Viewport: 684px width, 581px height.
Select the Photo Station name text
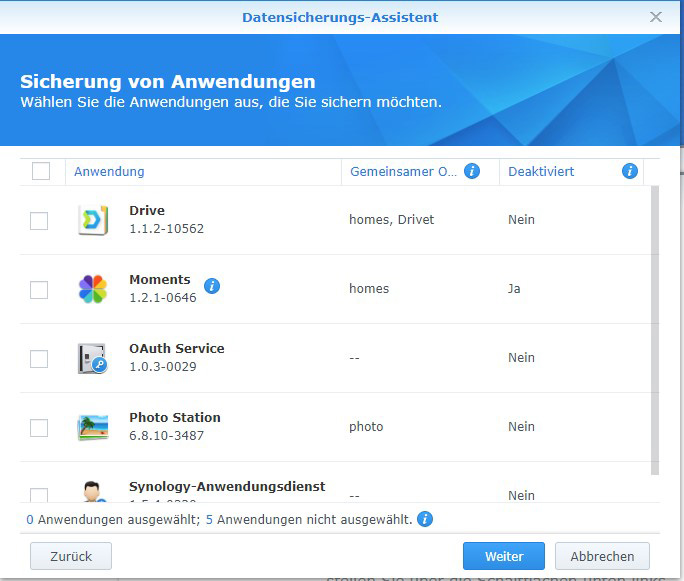coord(174,417)
